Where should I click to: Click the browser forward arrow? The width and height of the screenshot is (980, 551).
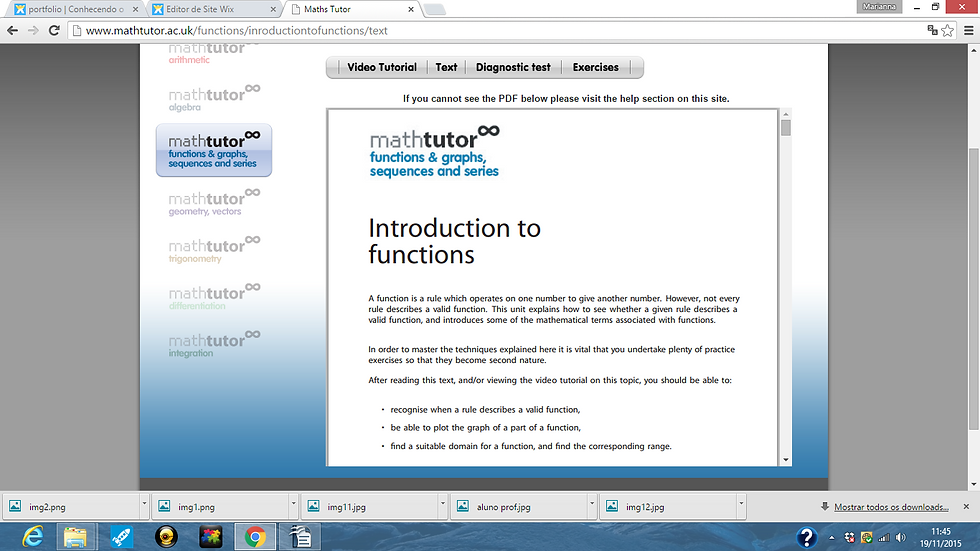coord(33,30)
